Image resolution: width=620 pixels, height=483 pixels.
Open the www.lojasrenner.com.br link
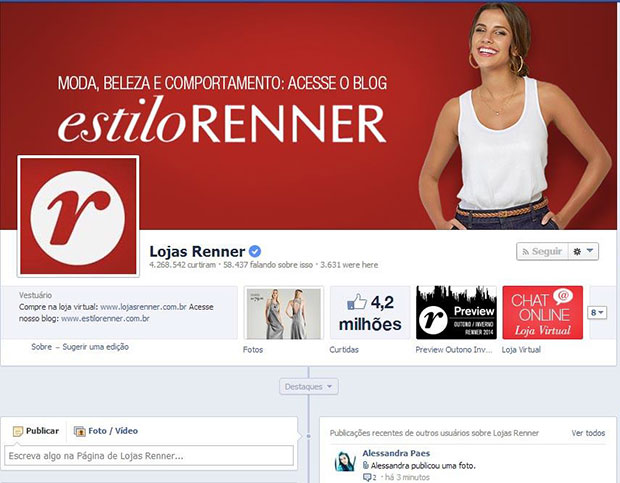(143, 307)
